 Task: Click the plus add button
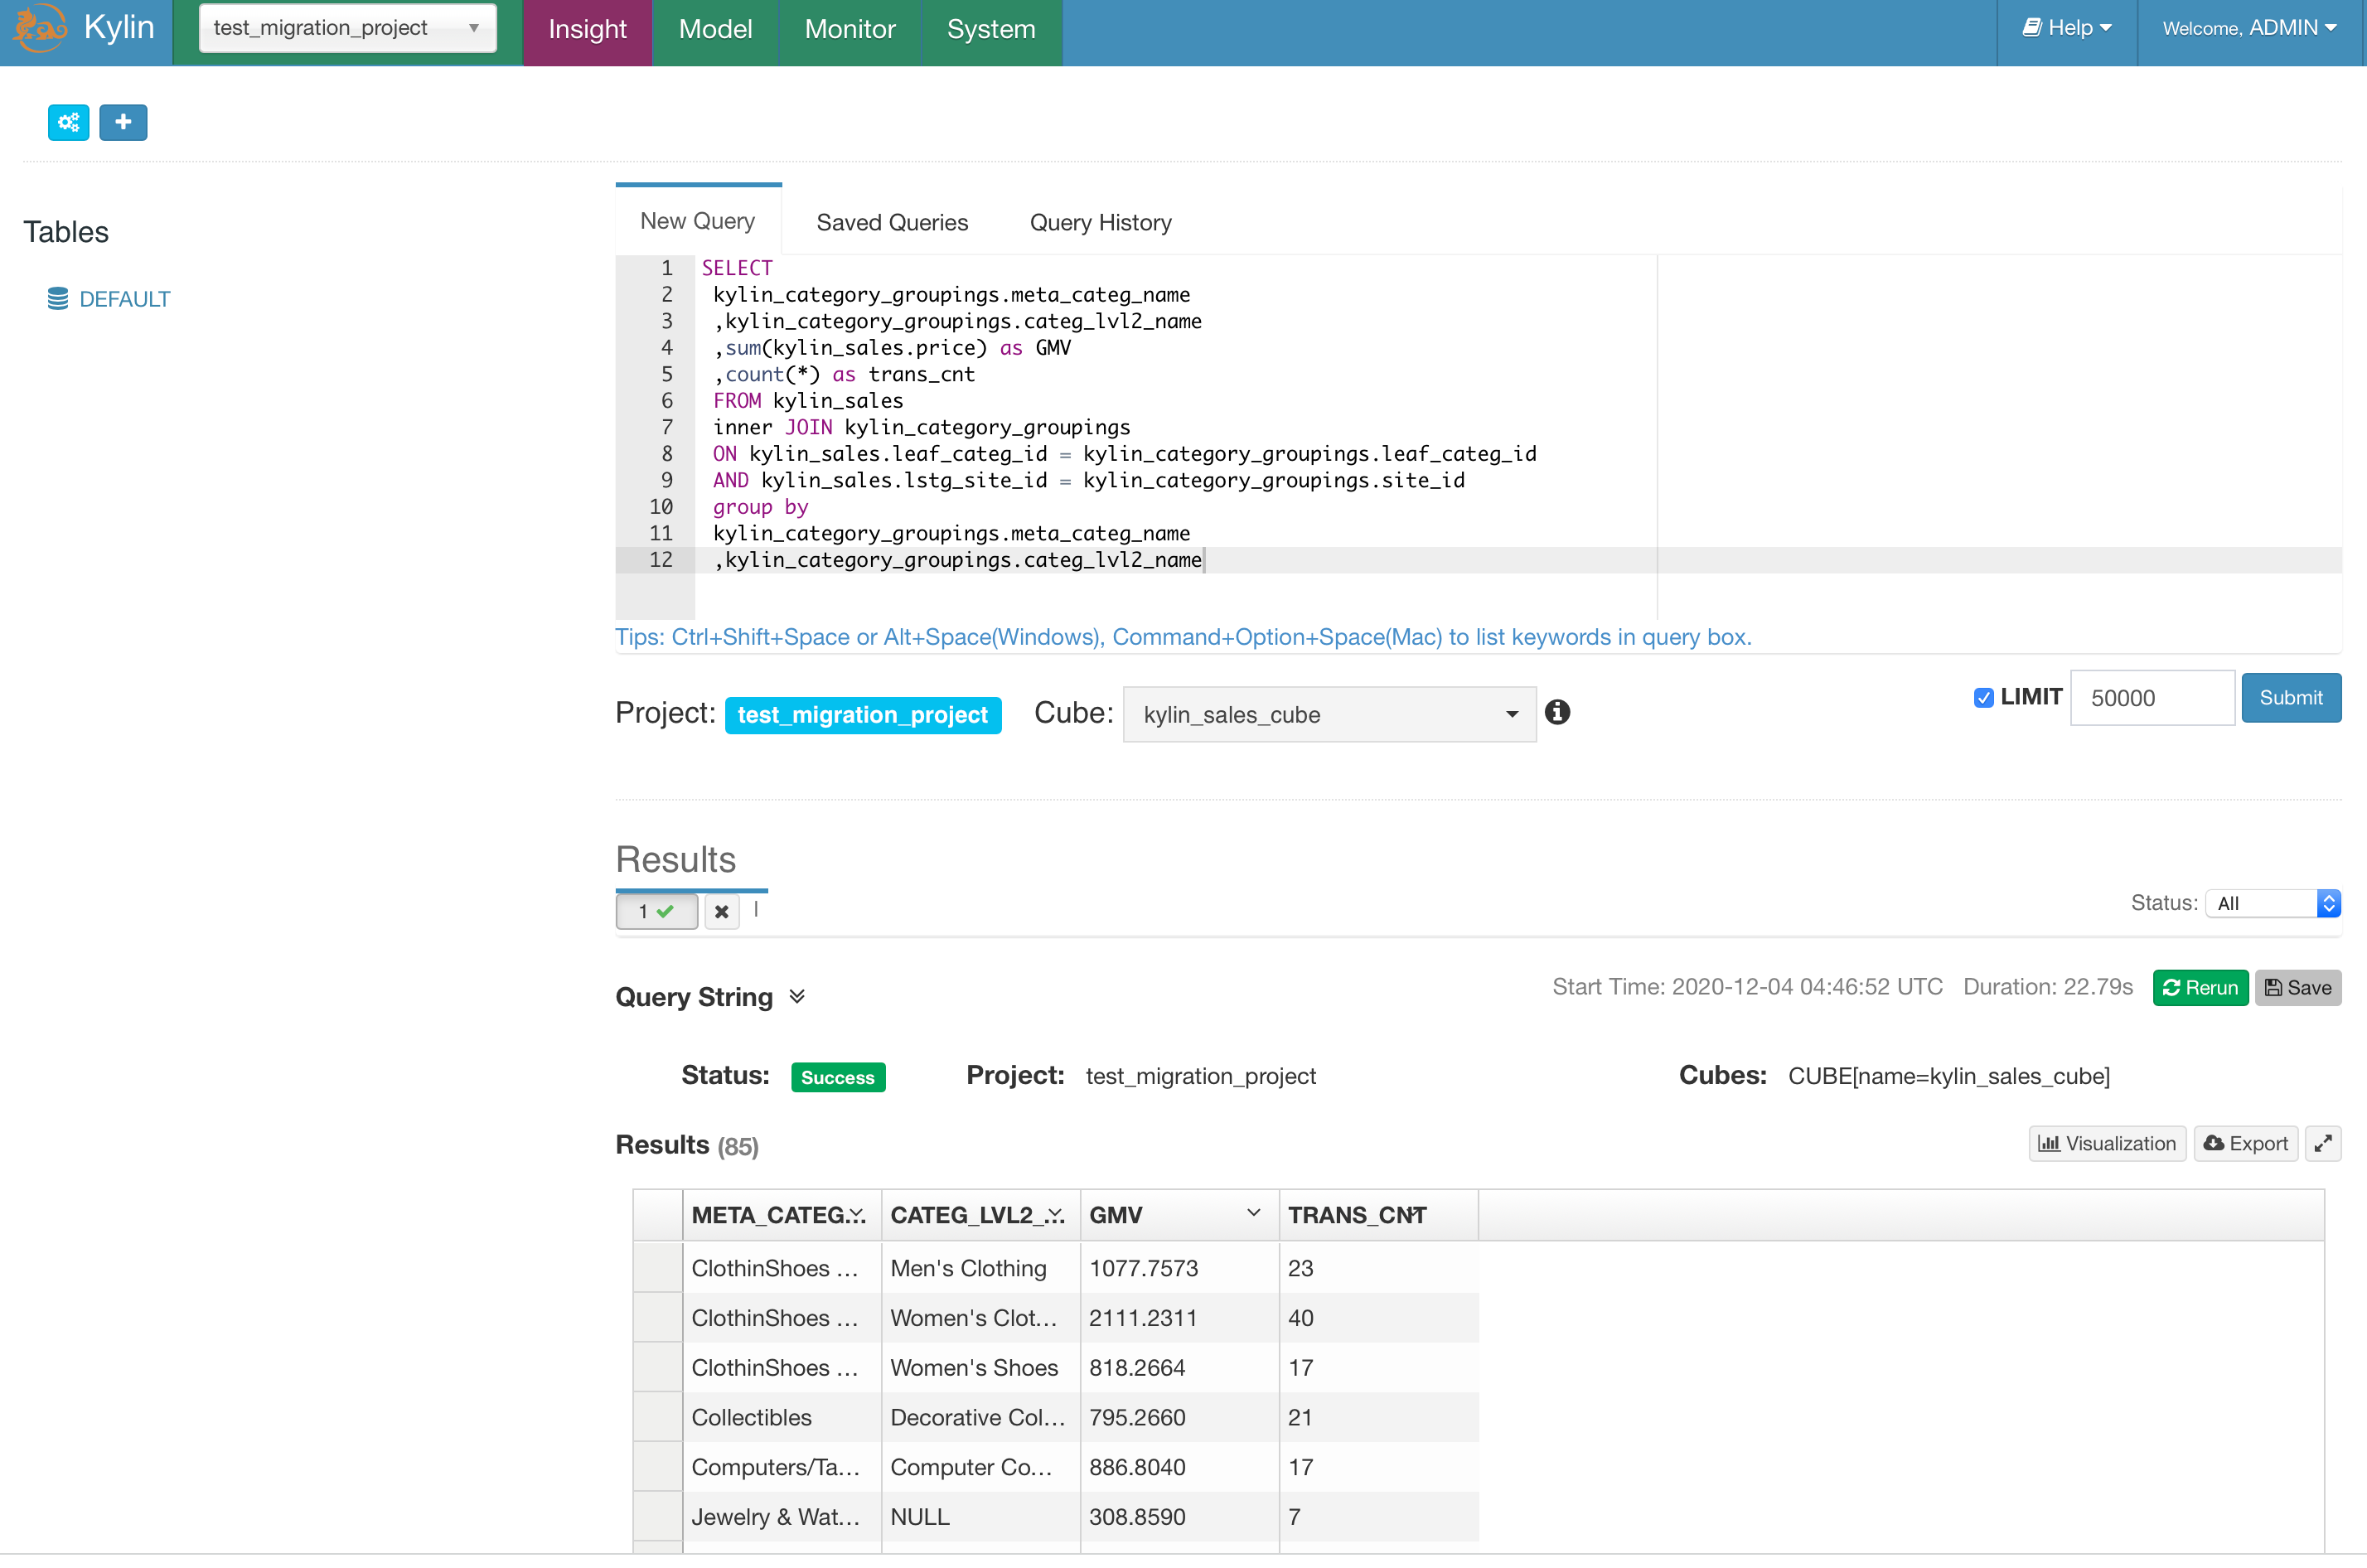(x=123, y=122)
